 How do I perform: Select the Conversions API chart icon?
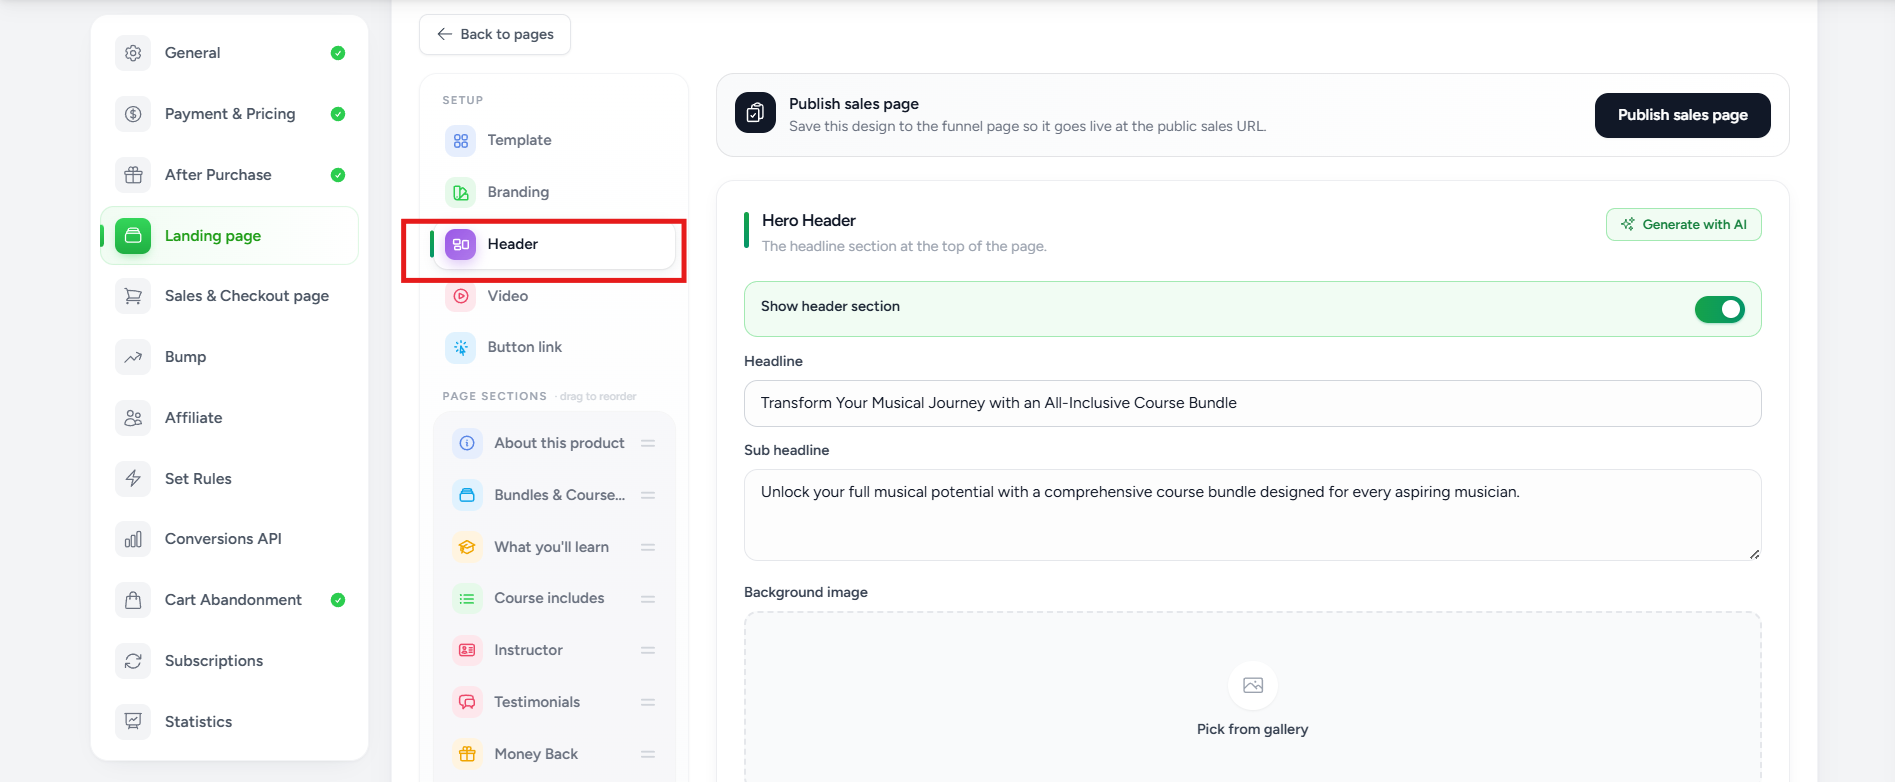click(133, 539)
